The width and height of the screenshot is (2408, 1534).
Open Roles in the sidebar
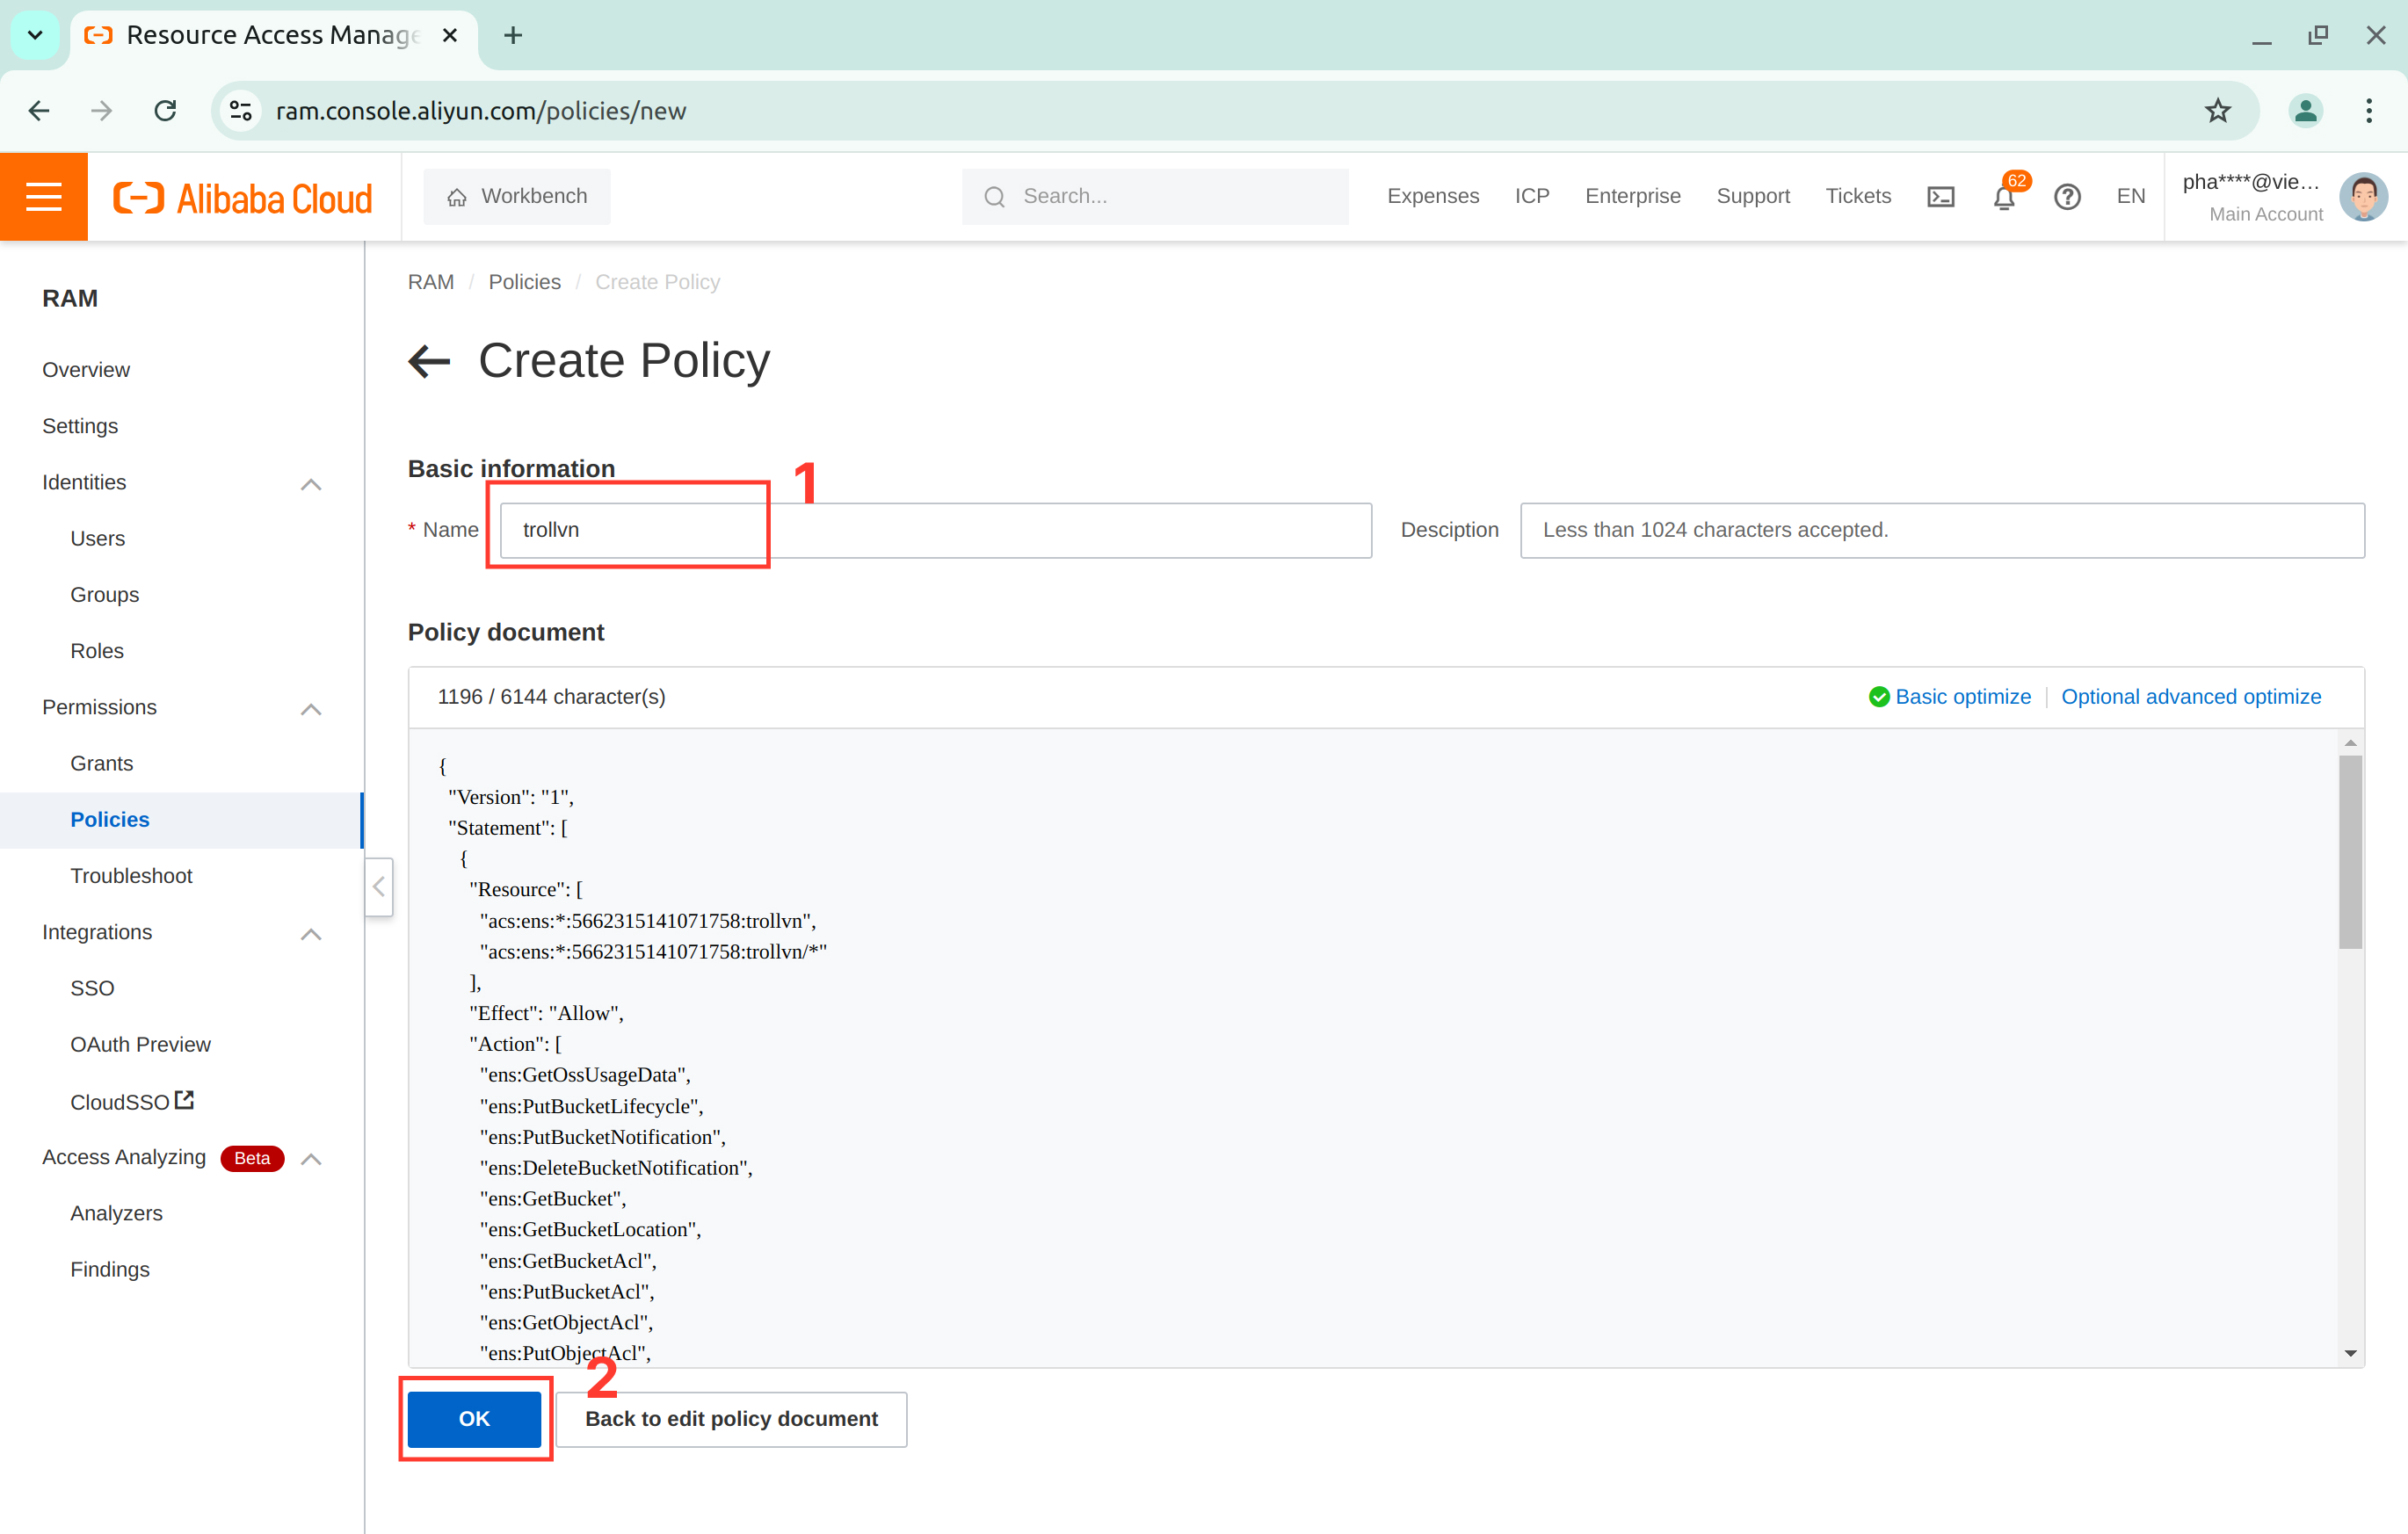coord(97,651)
